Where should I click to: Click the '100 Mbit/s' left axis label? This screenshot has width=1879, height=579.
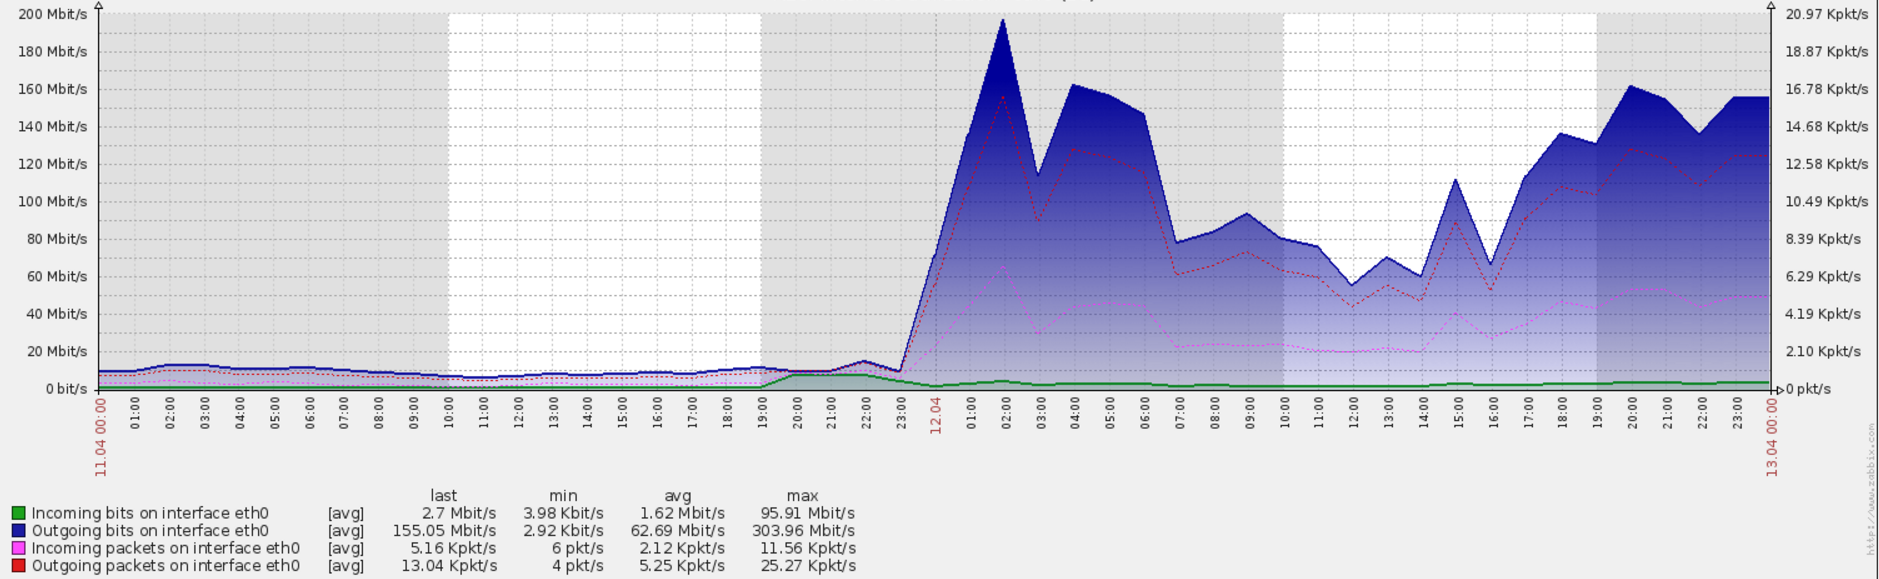pyautogui.click(x=53, y=202)
